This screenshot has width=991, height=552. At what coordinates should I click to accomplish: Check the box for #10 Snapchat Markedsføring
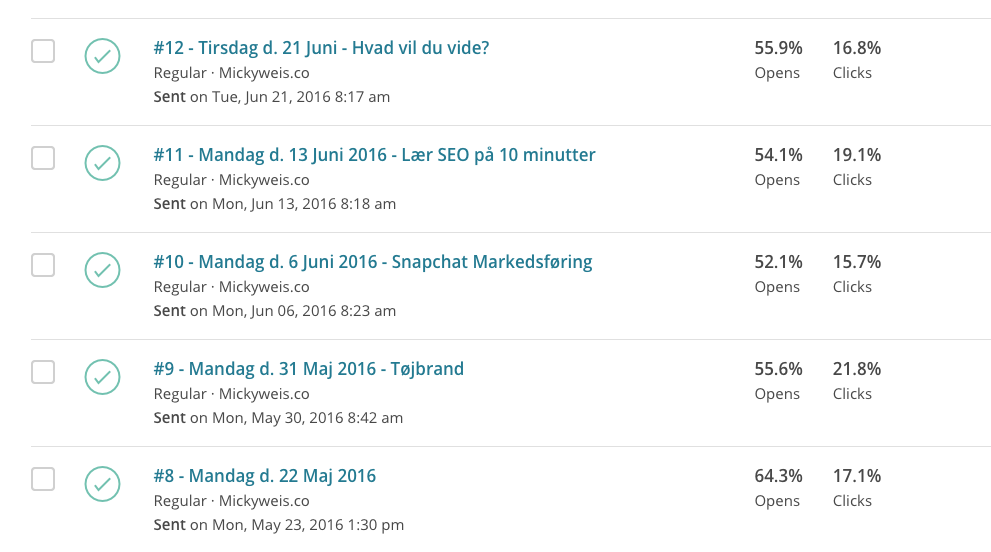pos(43,265)
